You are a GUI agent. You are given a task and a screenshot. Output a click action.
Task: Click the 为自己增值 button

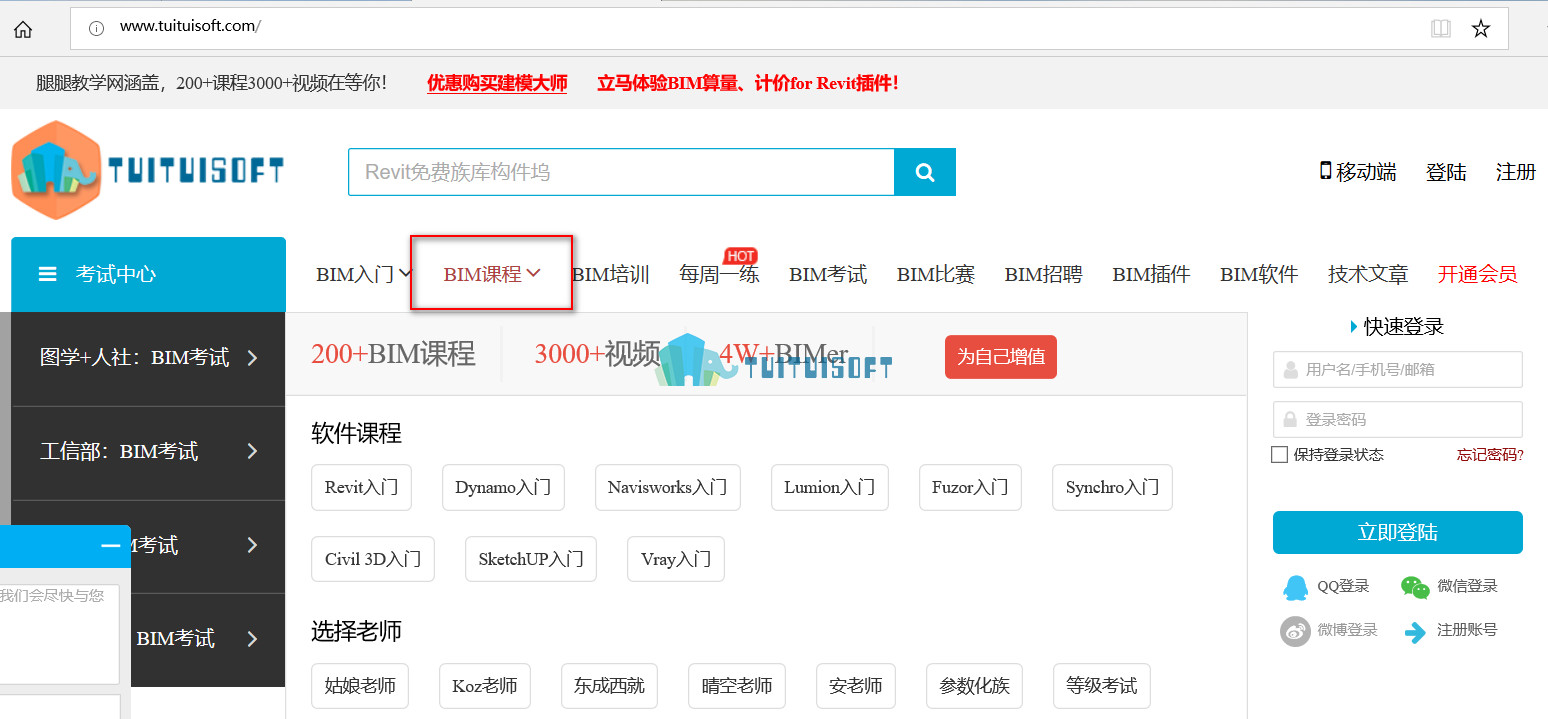pyautogui.click(x=1001, y=357)
